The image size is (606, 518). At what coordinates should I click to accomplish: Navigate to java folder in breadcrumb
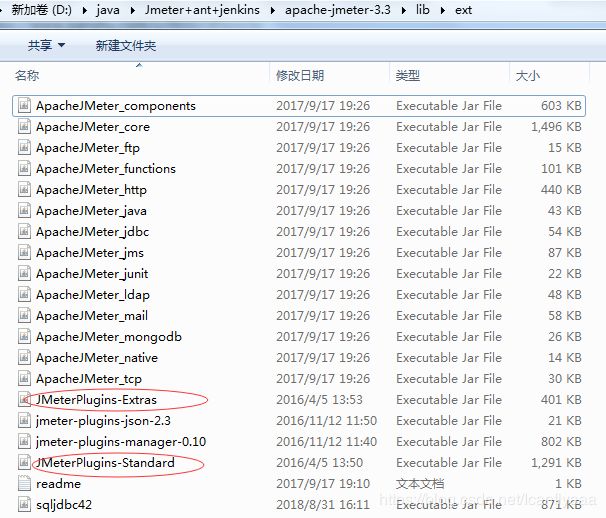pos(108,10)
